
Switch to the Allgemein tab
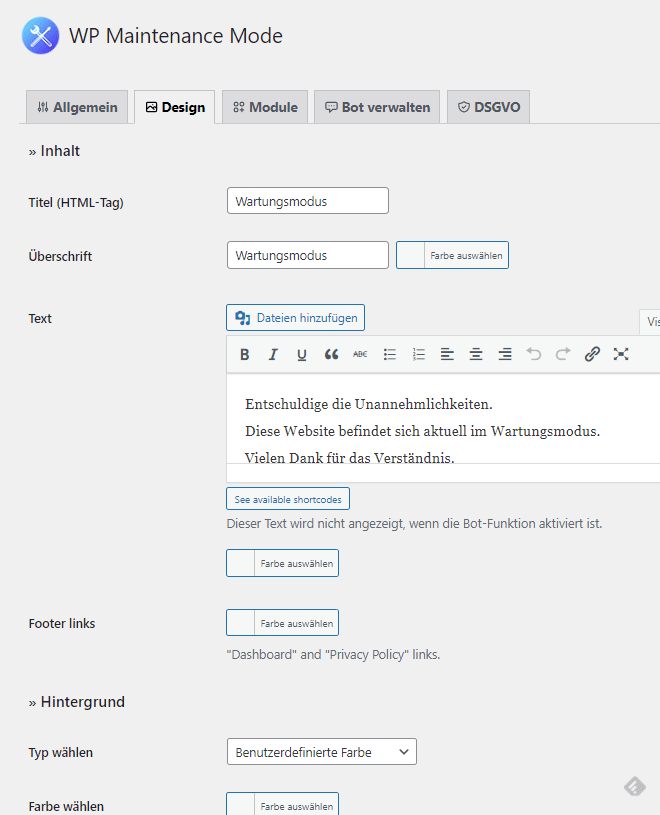pyautogui.click(x=77, y=107)
